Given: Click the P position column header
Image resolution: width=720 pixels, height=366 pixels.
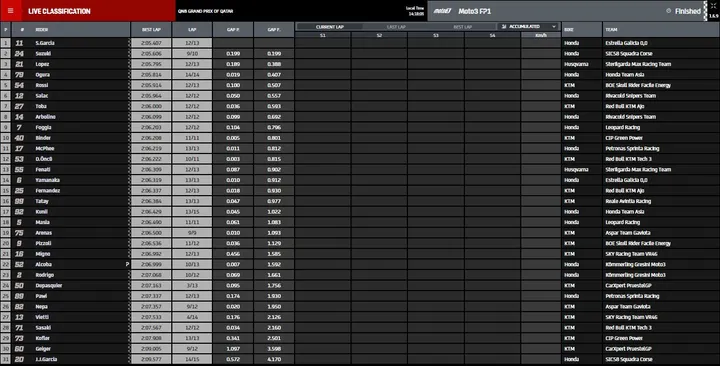Looking at the screenshot, I should [6, 29].
